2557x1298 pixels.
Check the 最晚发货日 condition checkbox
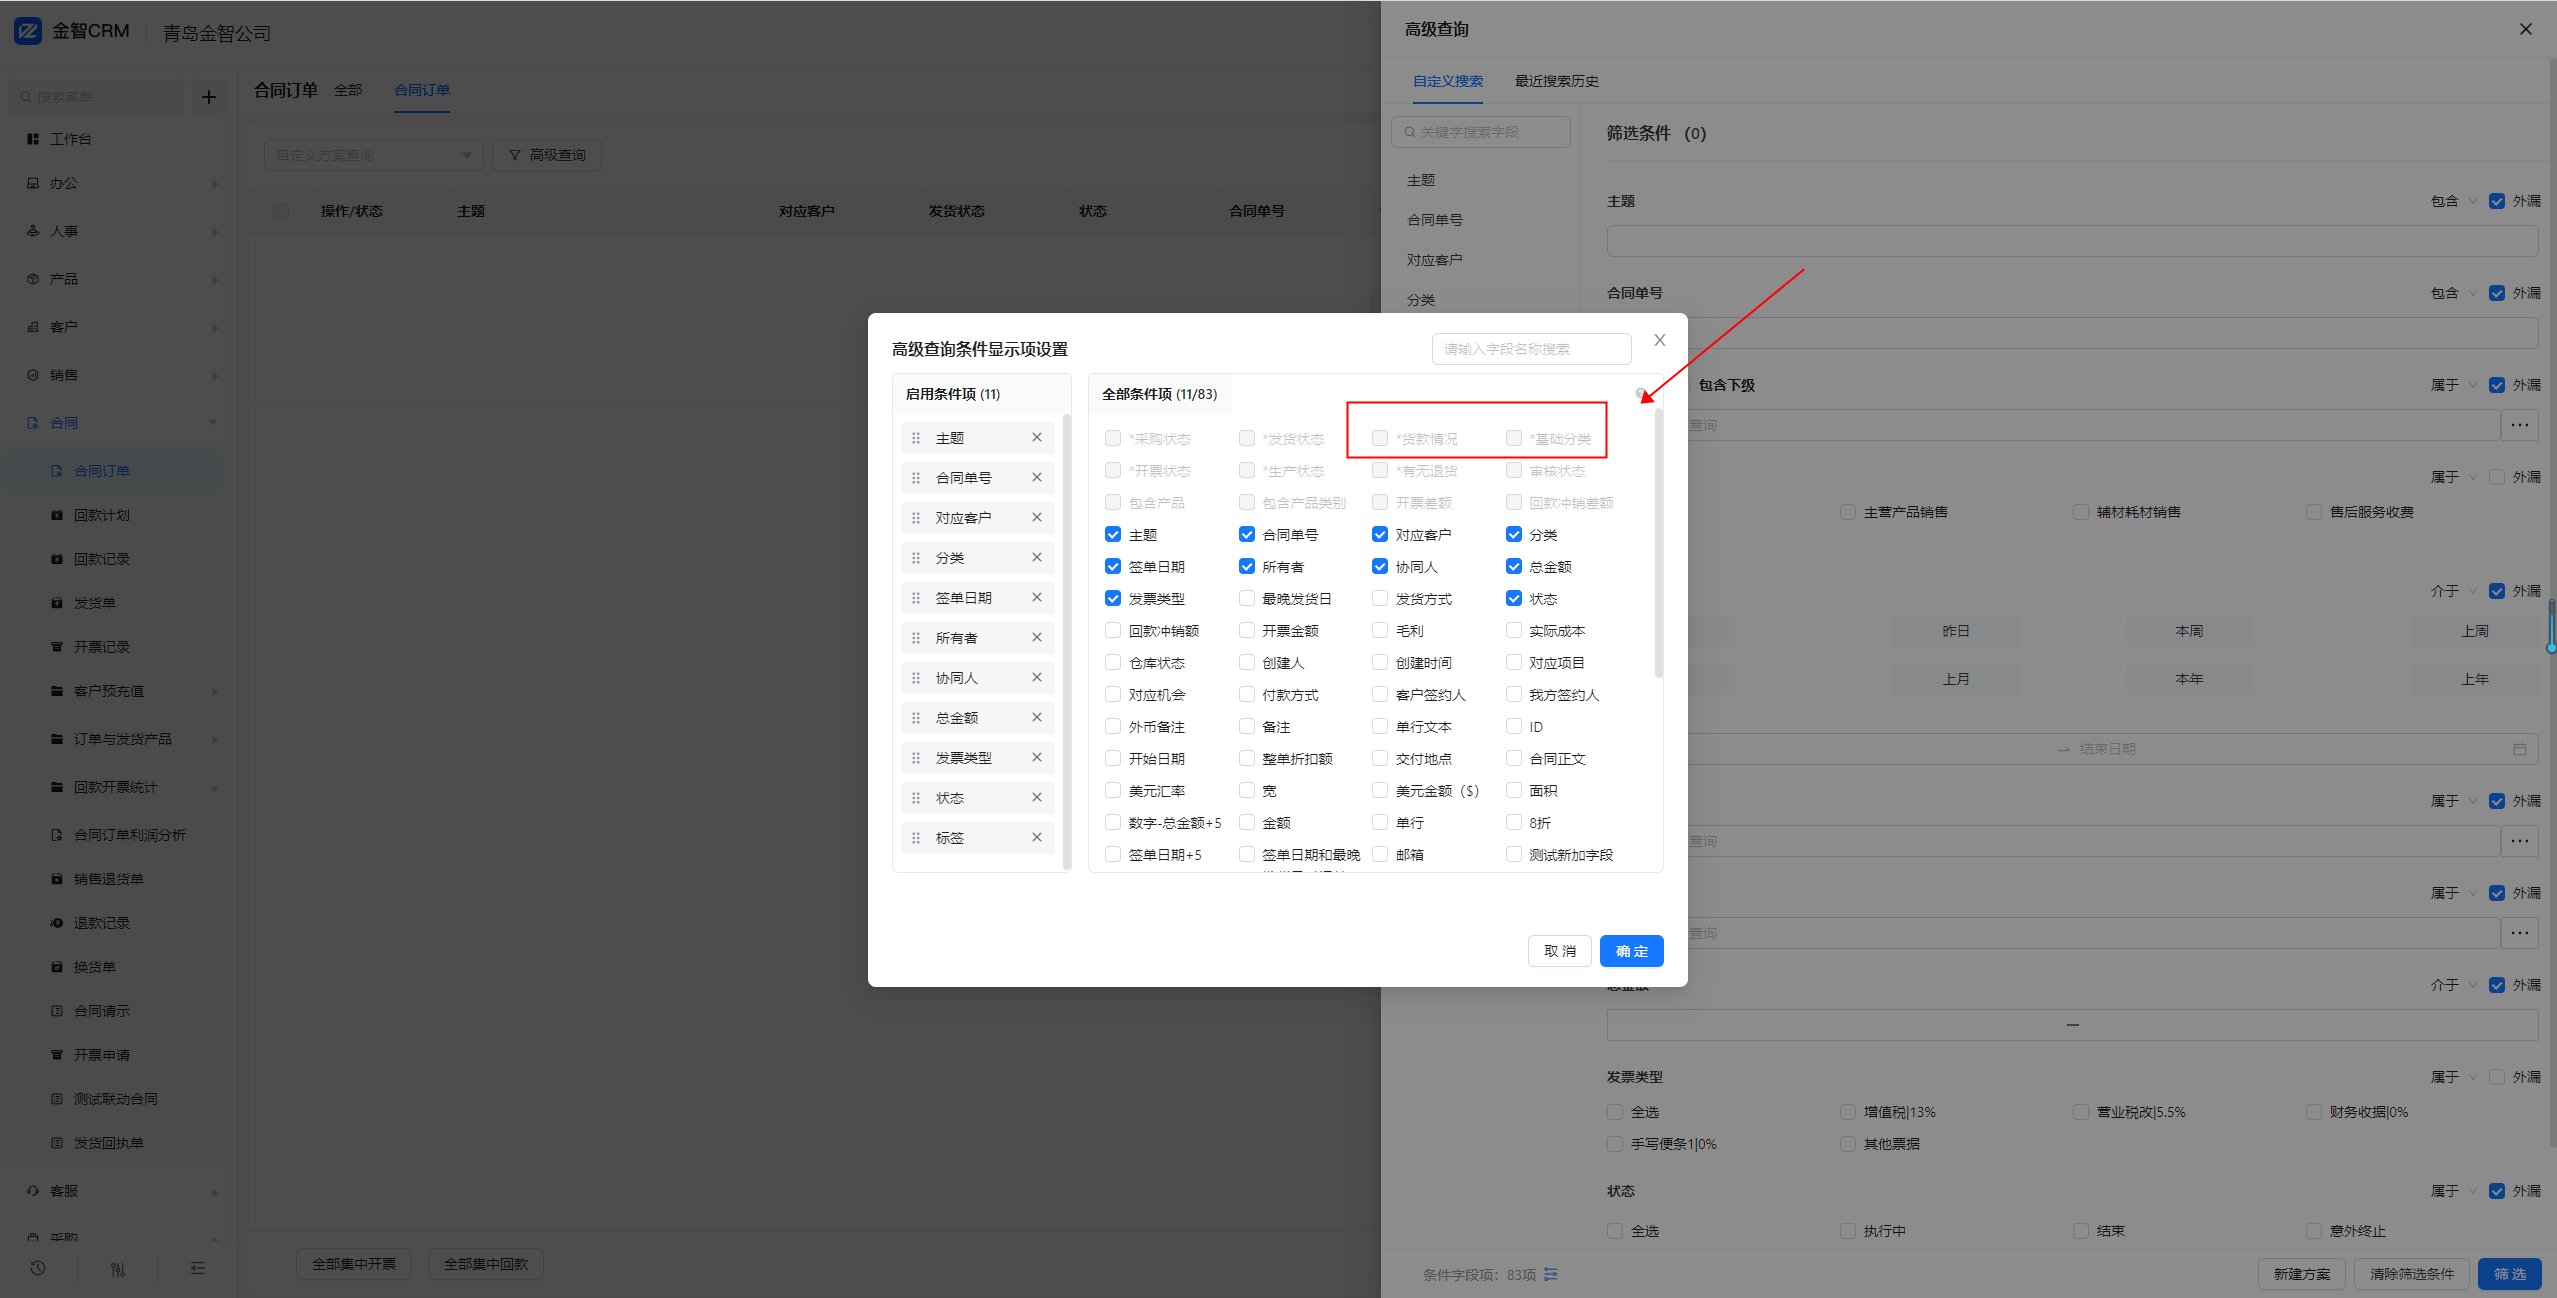(x=1247, y=599)
